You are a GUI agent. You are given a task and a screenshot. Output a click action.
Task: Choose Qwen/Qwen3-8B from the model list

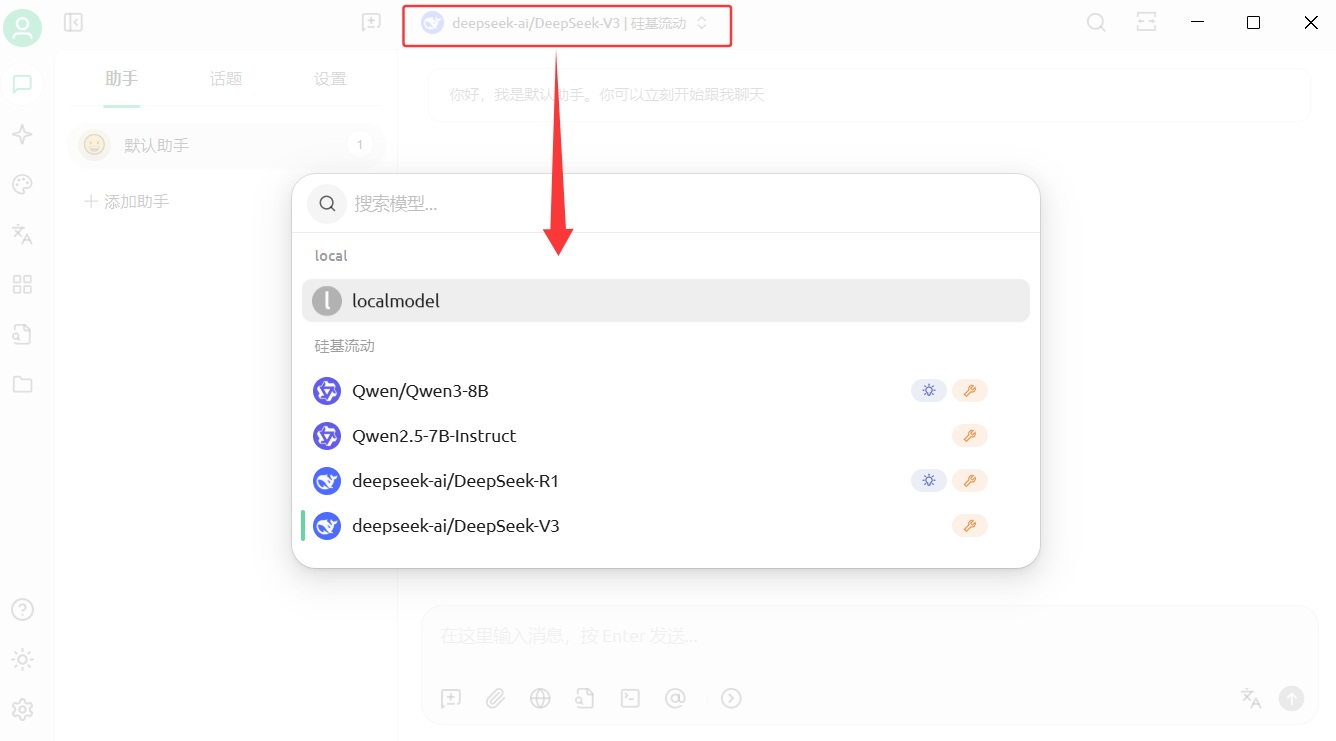pos(420,391)
